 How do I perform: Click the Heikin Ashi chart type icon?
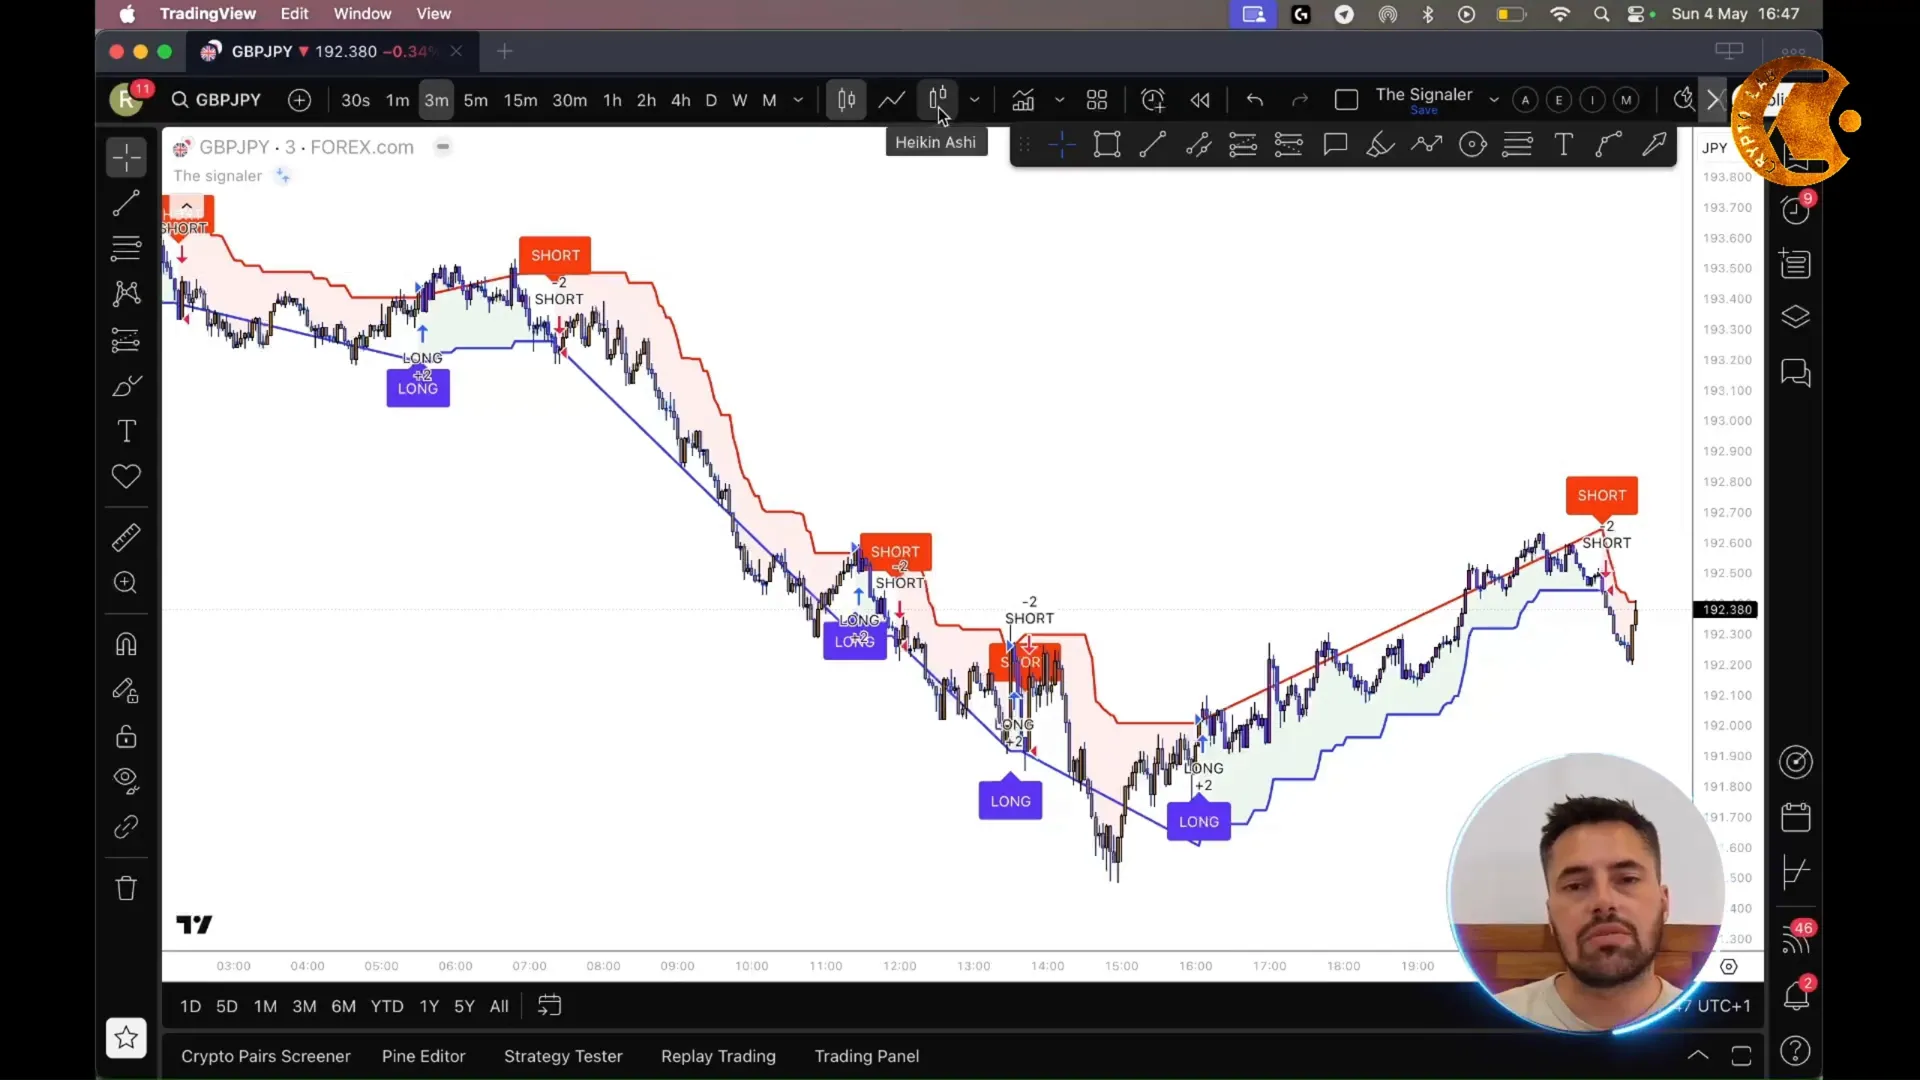pos(938,100)
